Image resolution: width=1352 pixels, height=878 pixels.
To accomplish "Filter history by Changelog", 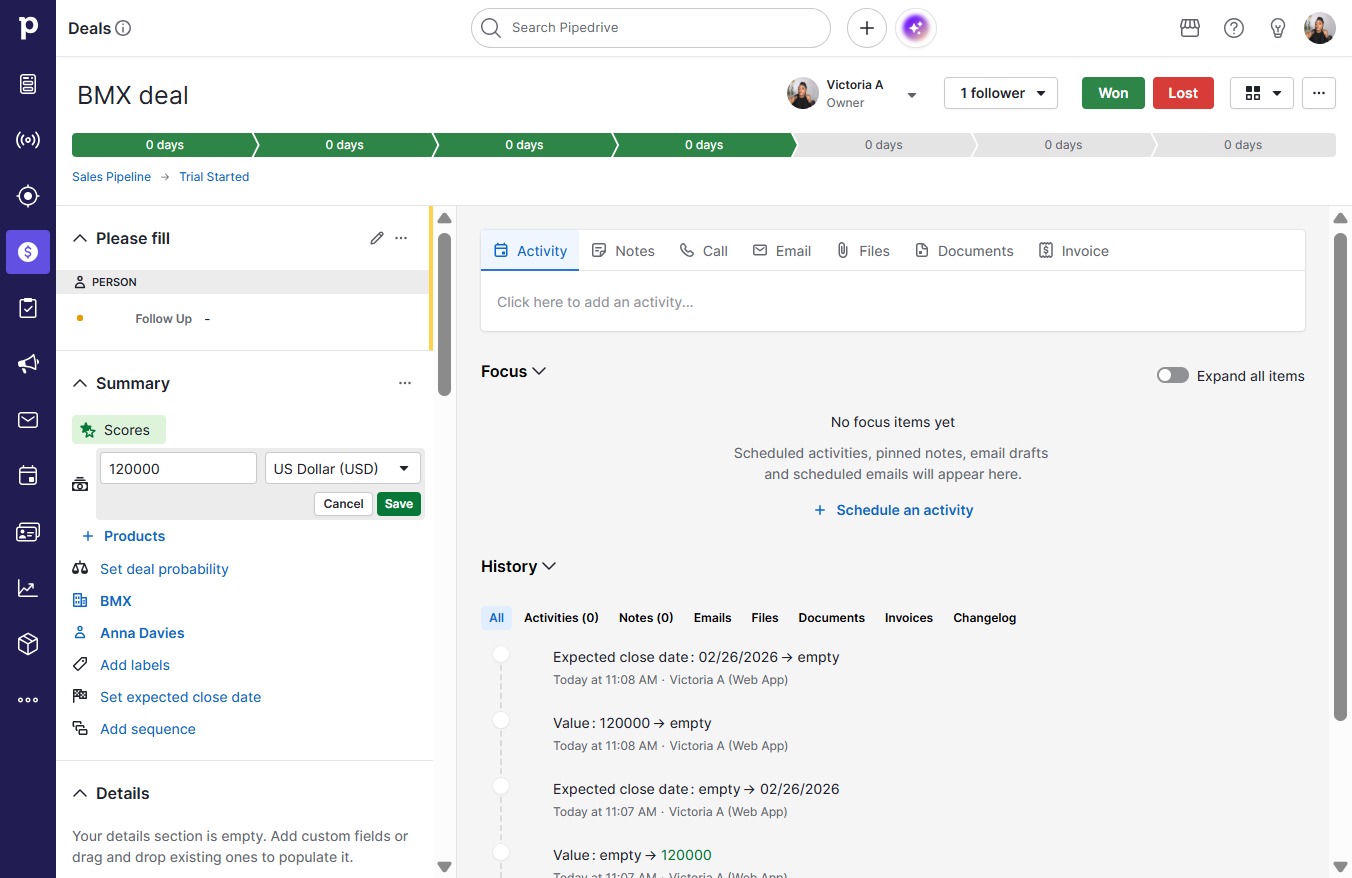I will tap(984, 618).
